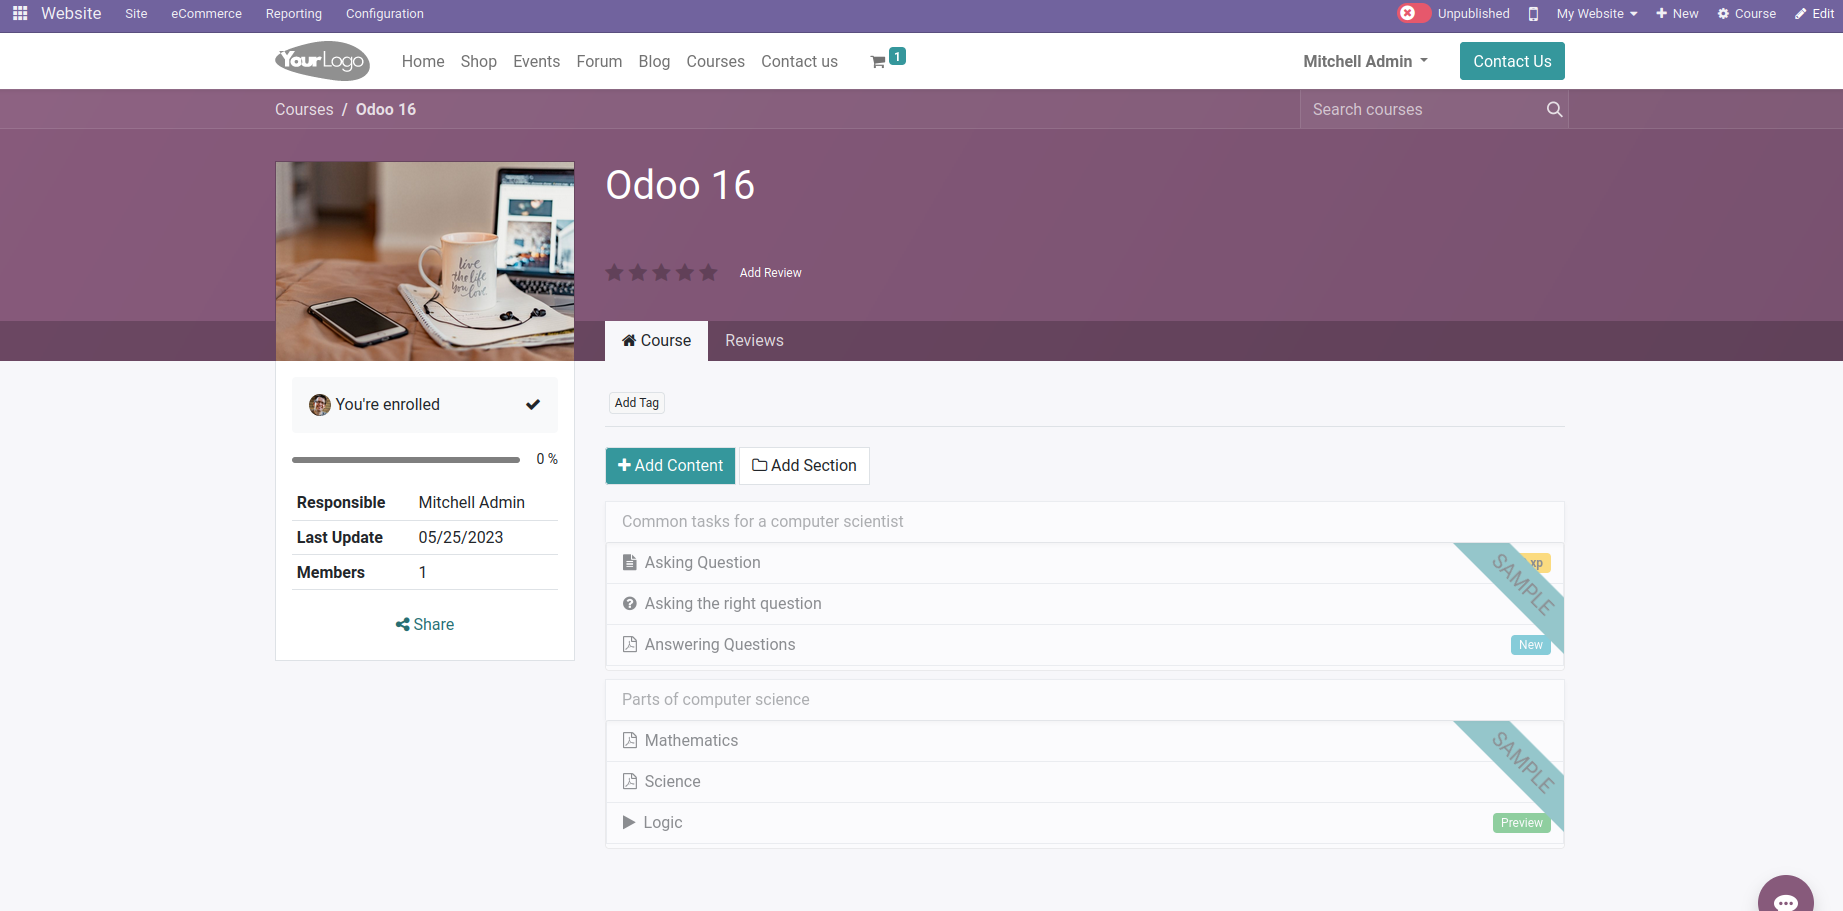Open the Forum page
1843x911 pixels.
tap(599, 61)
